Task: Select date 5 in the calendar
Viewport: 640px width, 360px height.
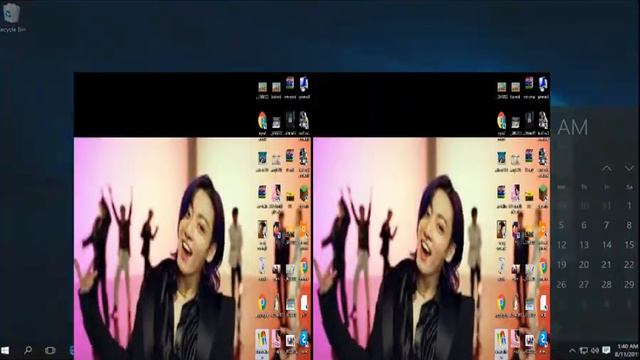Action: click(x=561, y=225)
